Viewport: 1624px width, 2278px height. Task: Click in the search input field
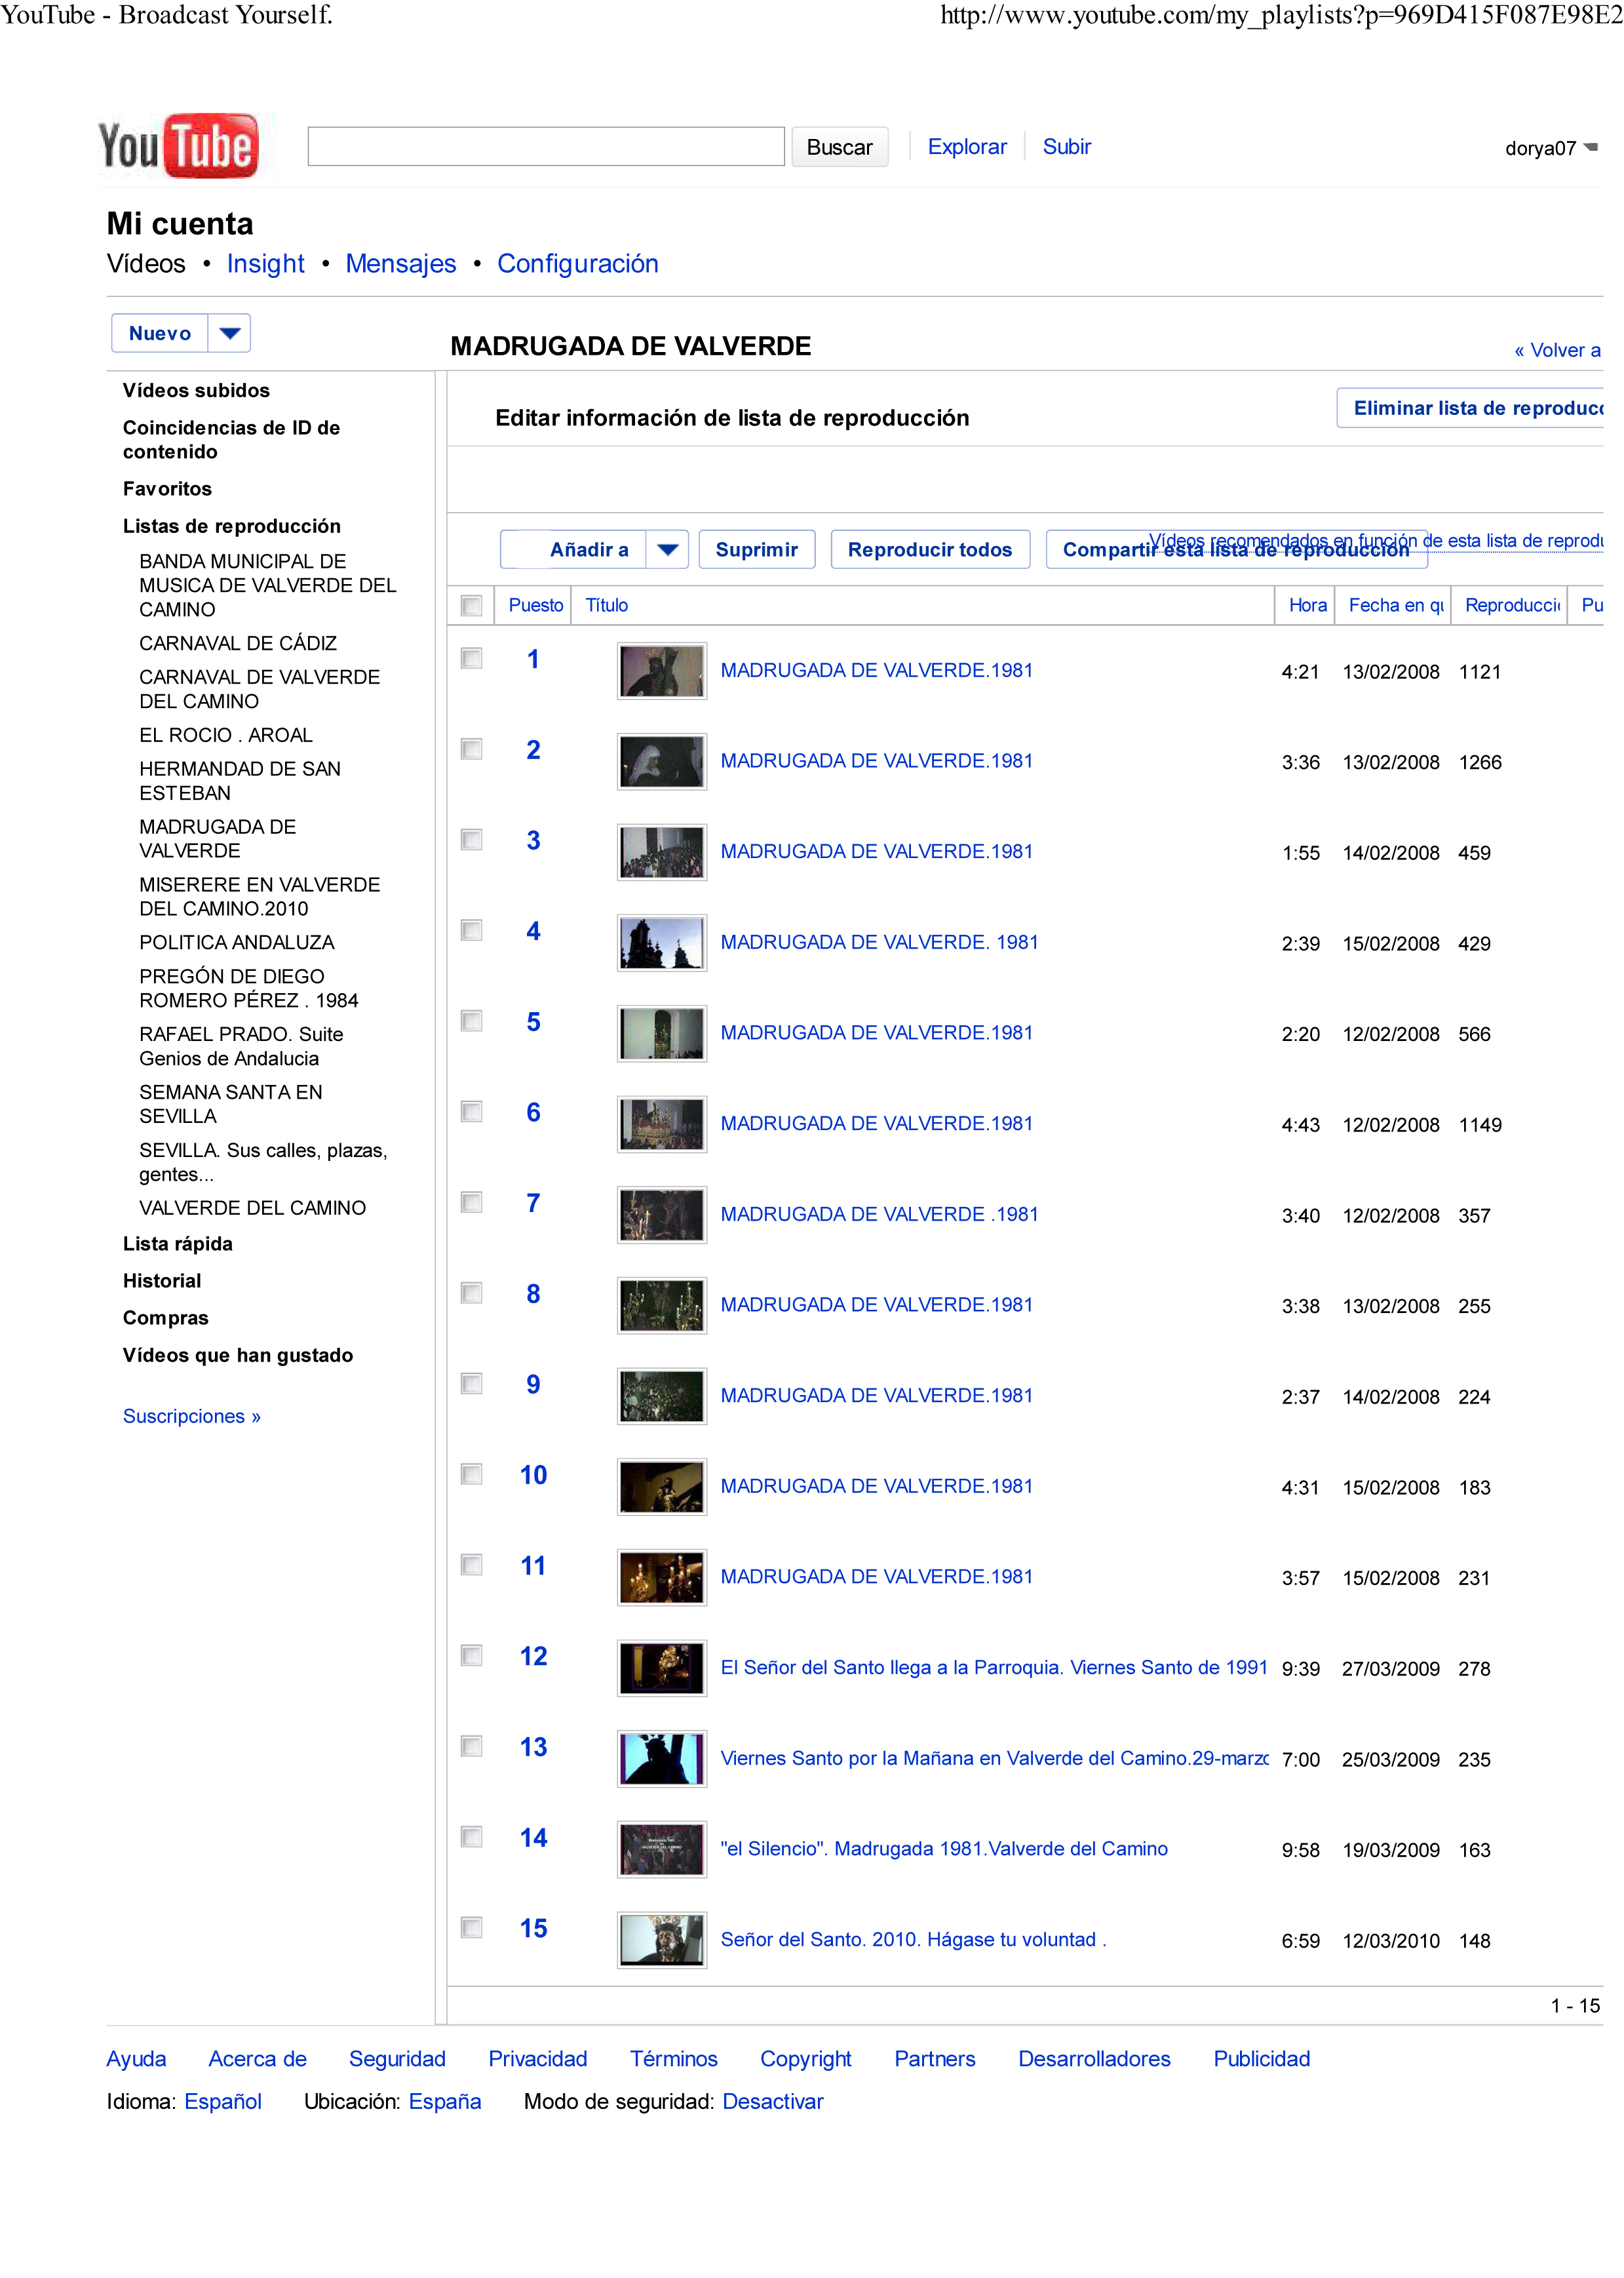(x=546, y=146)
